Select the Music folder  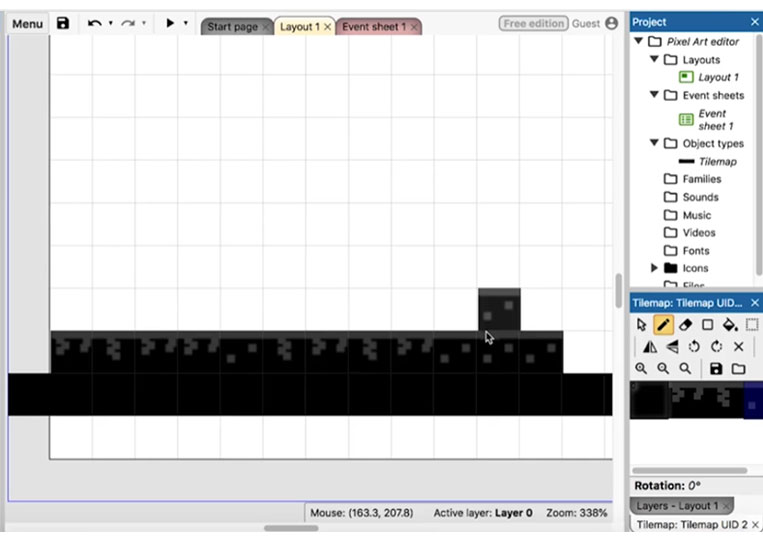point(696,215)
